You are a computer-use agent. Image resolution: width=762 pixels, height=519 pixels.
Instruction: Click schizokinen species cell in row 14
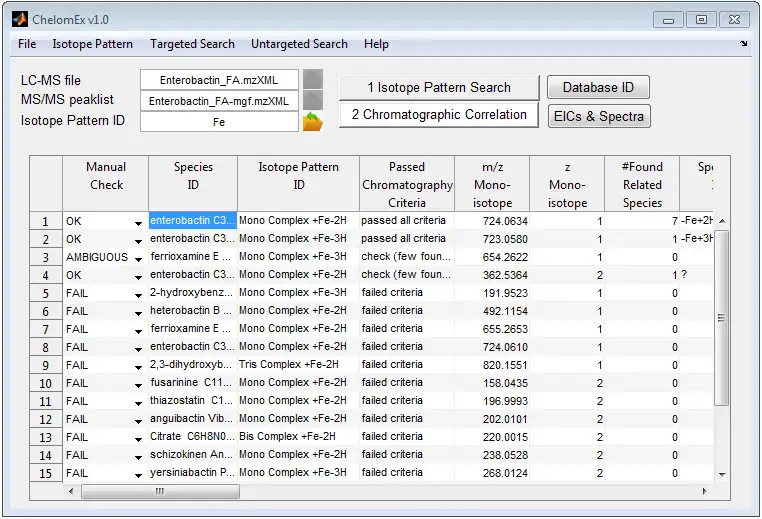(193, 454)
